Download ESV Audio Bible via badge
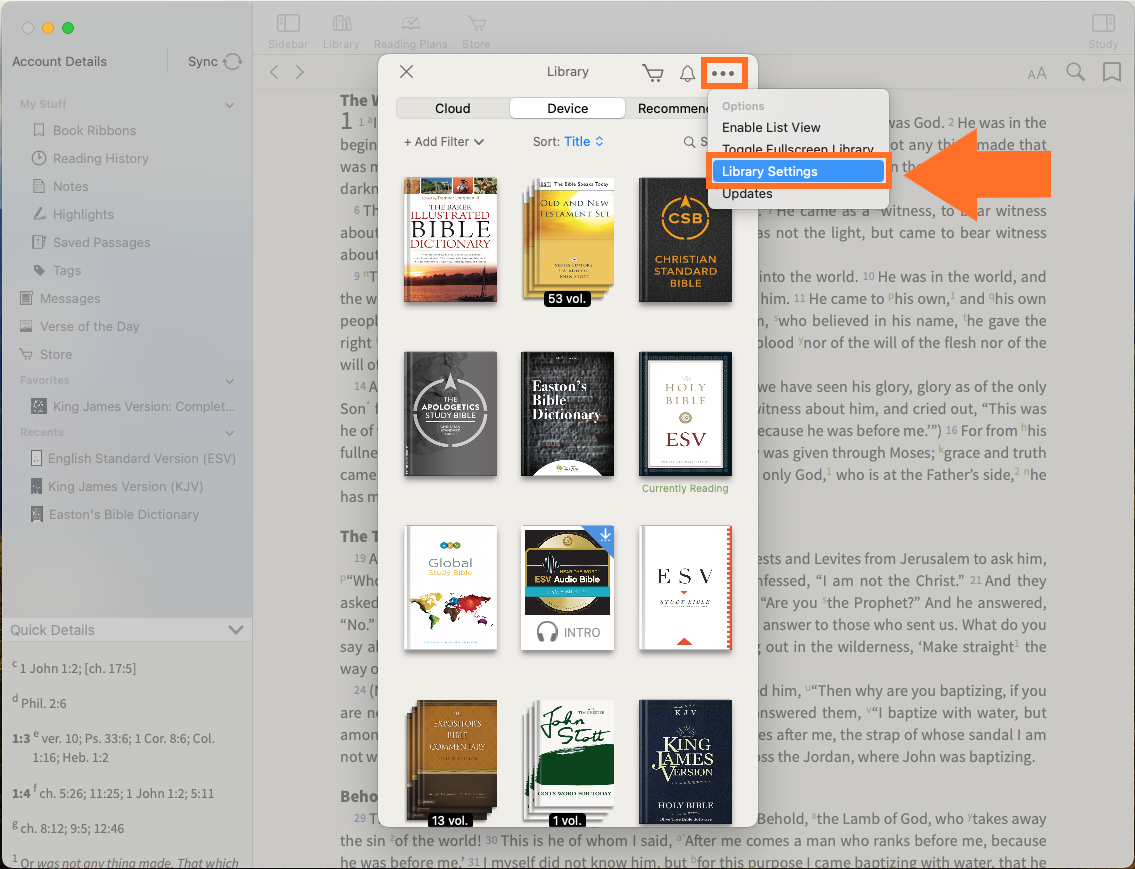Image resolution: width=1135 pixels, height=869 pixels. pos(604,535)
